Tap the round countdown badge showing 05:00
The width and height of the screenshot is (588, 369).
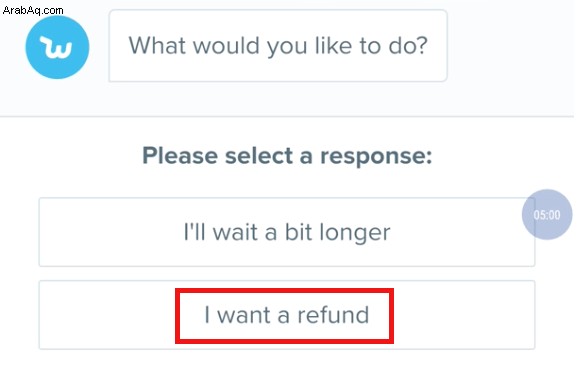pyautogui.click(x=547, y=214)
